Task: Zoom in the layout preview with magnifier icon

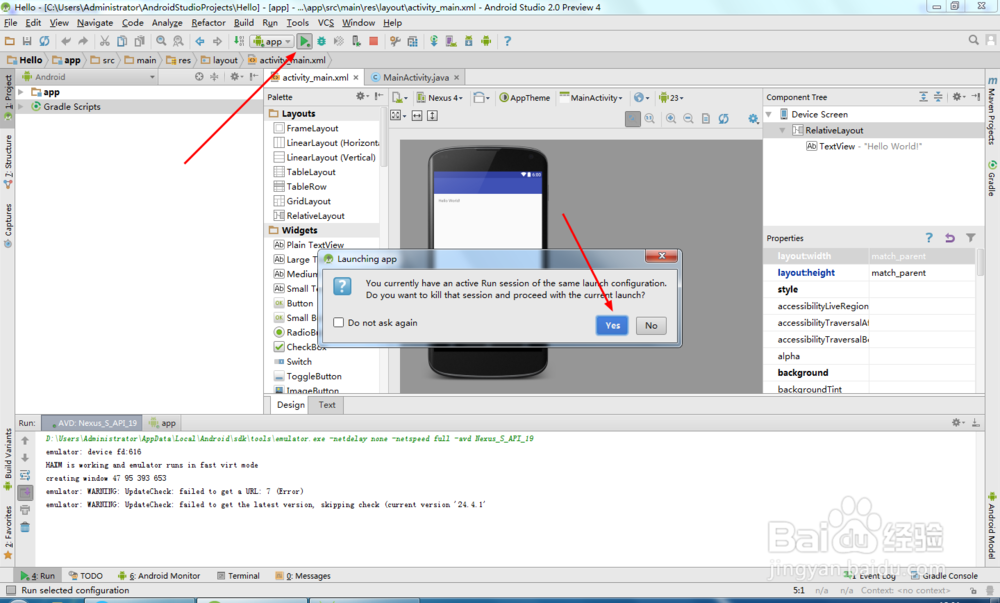Action: tap(670, 118)
